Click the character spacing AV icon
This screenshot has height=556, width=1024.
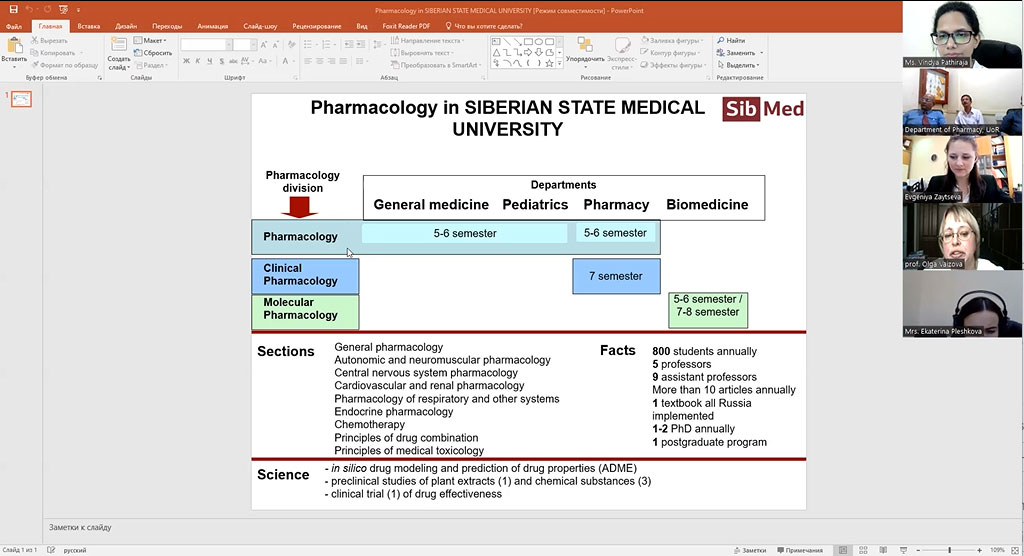246,61
